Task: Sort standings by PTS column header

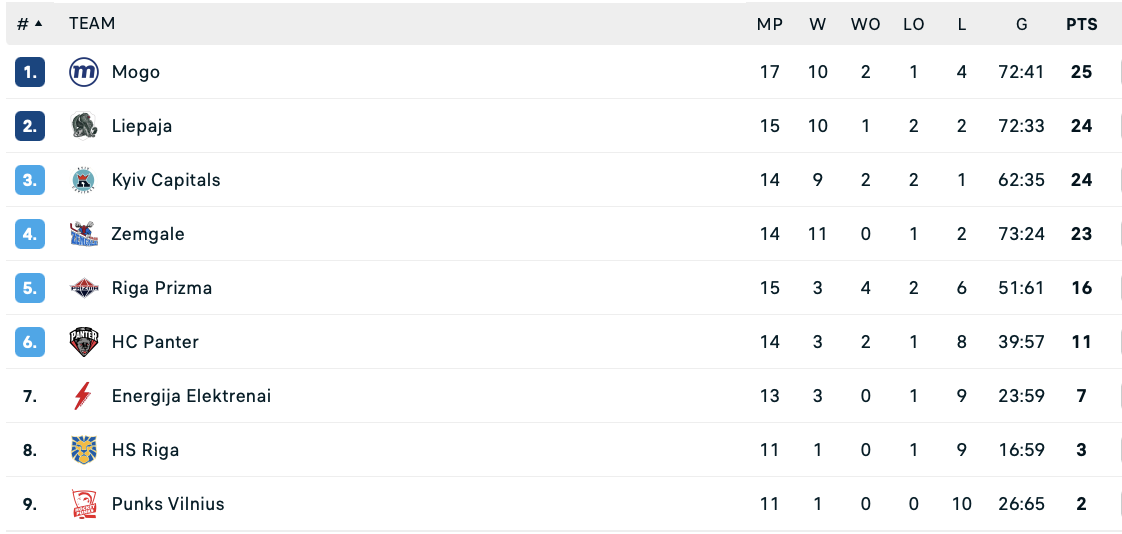Action: (x=1081, y=24)
